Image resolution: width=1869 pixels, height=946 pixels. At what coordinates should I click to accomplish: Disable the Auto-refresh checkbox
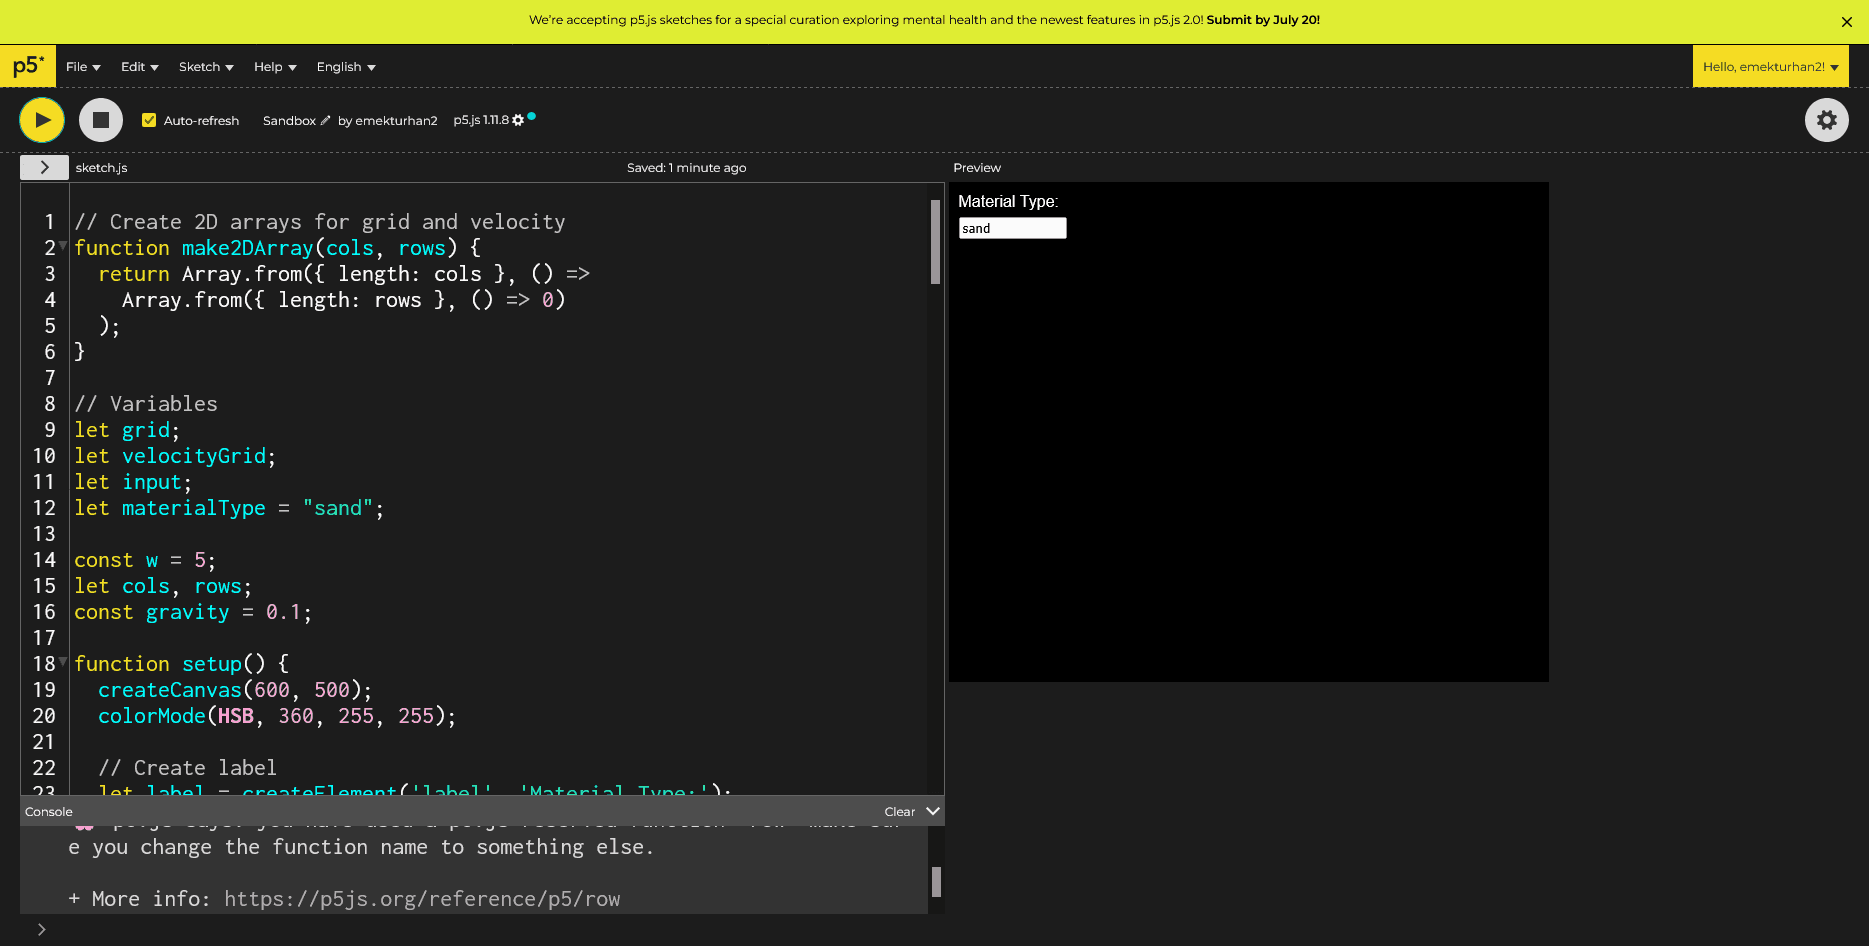(x=149, y=120)
